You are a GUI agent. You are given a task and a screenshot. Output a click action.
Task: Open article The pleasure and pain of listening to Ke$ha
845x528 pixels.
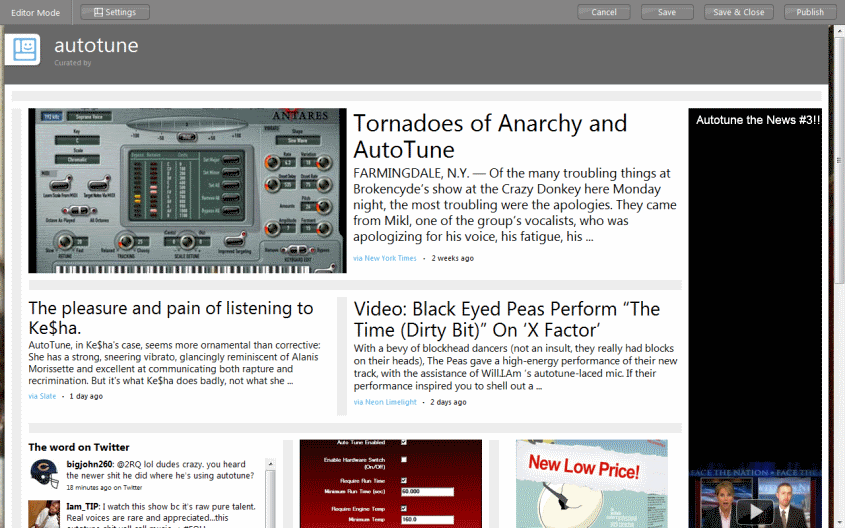(170, 317)
